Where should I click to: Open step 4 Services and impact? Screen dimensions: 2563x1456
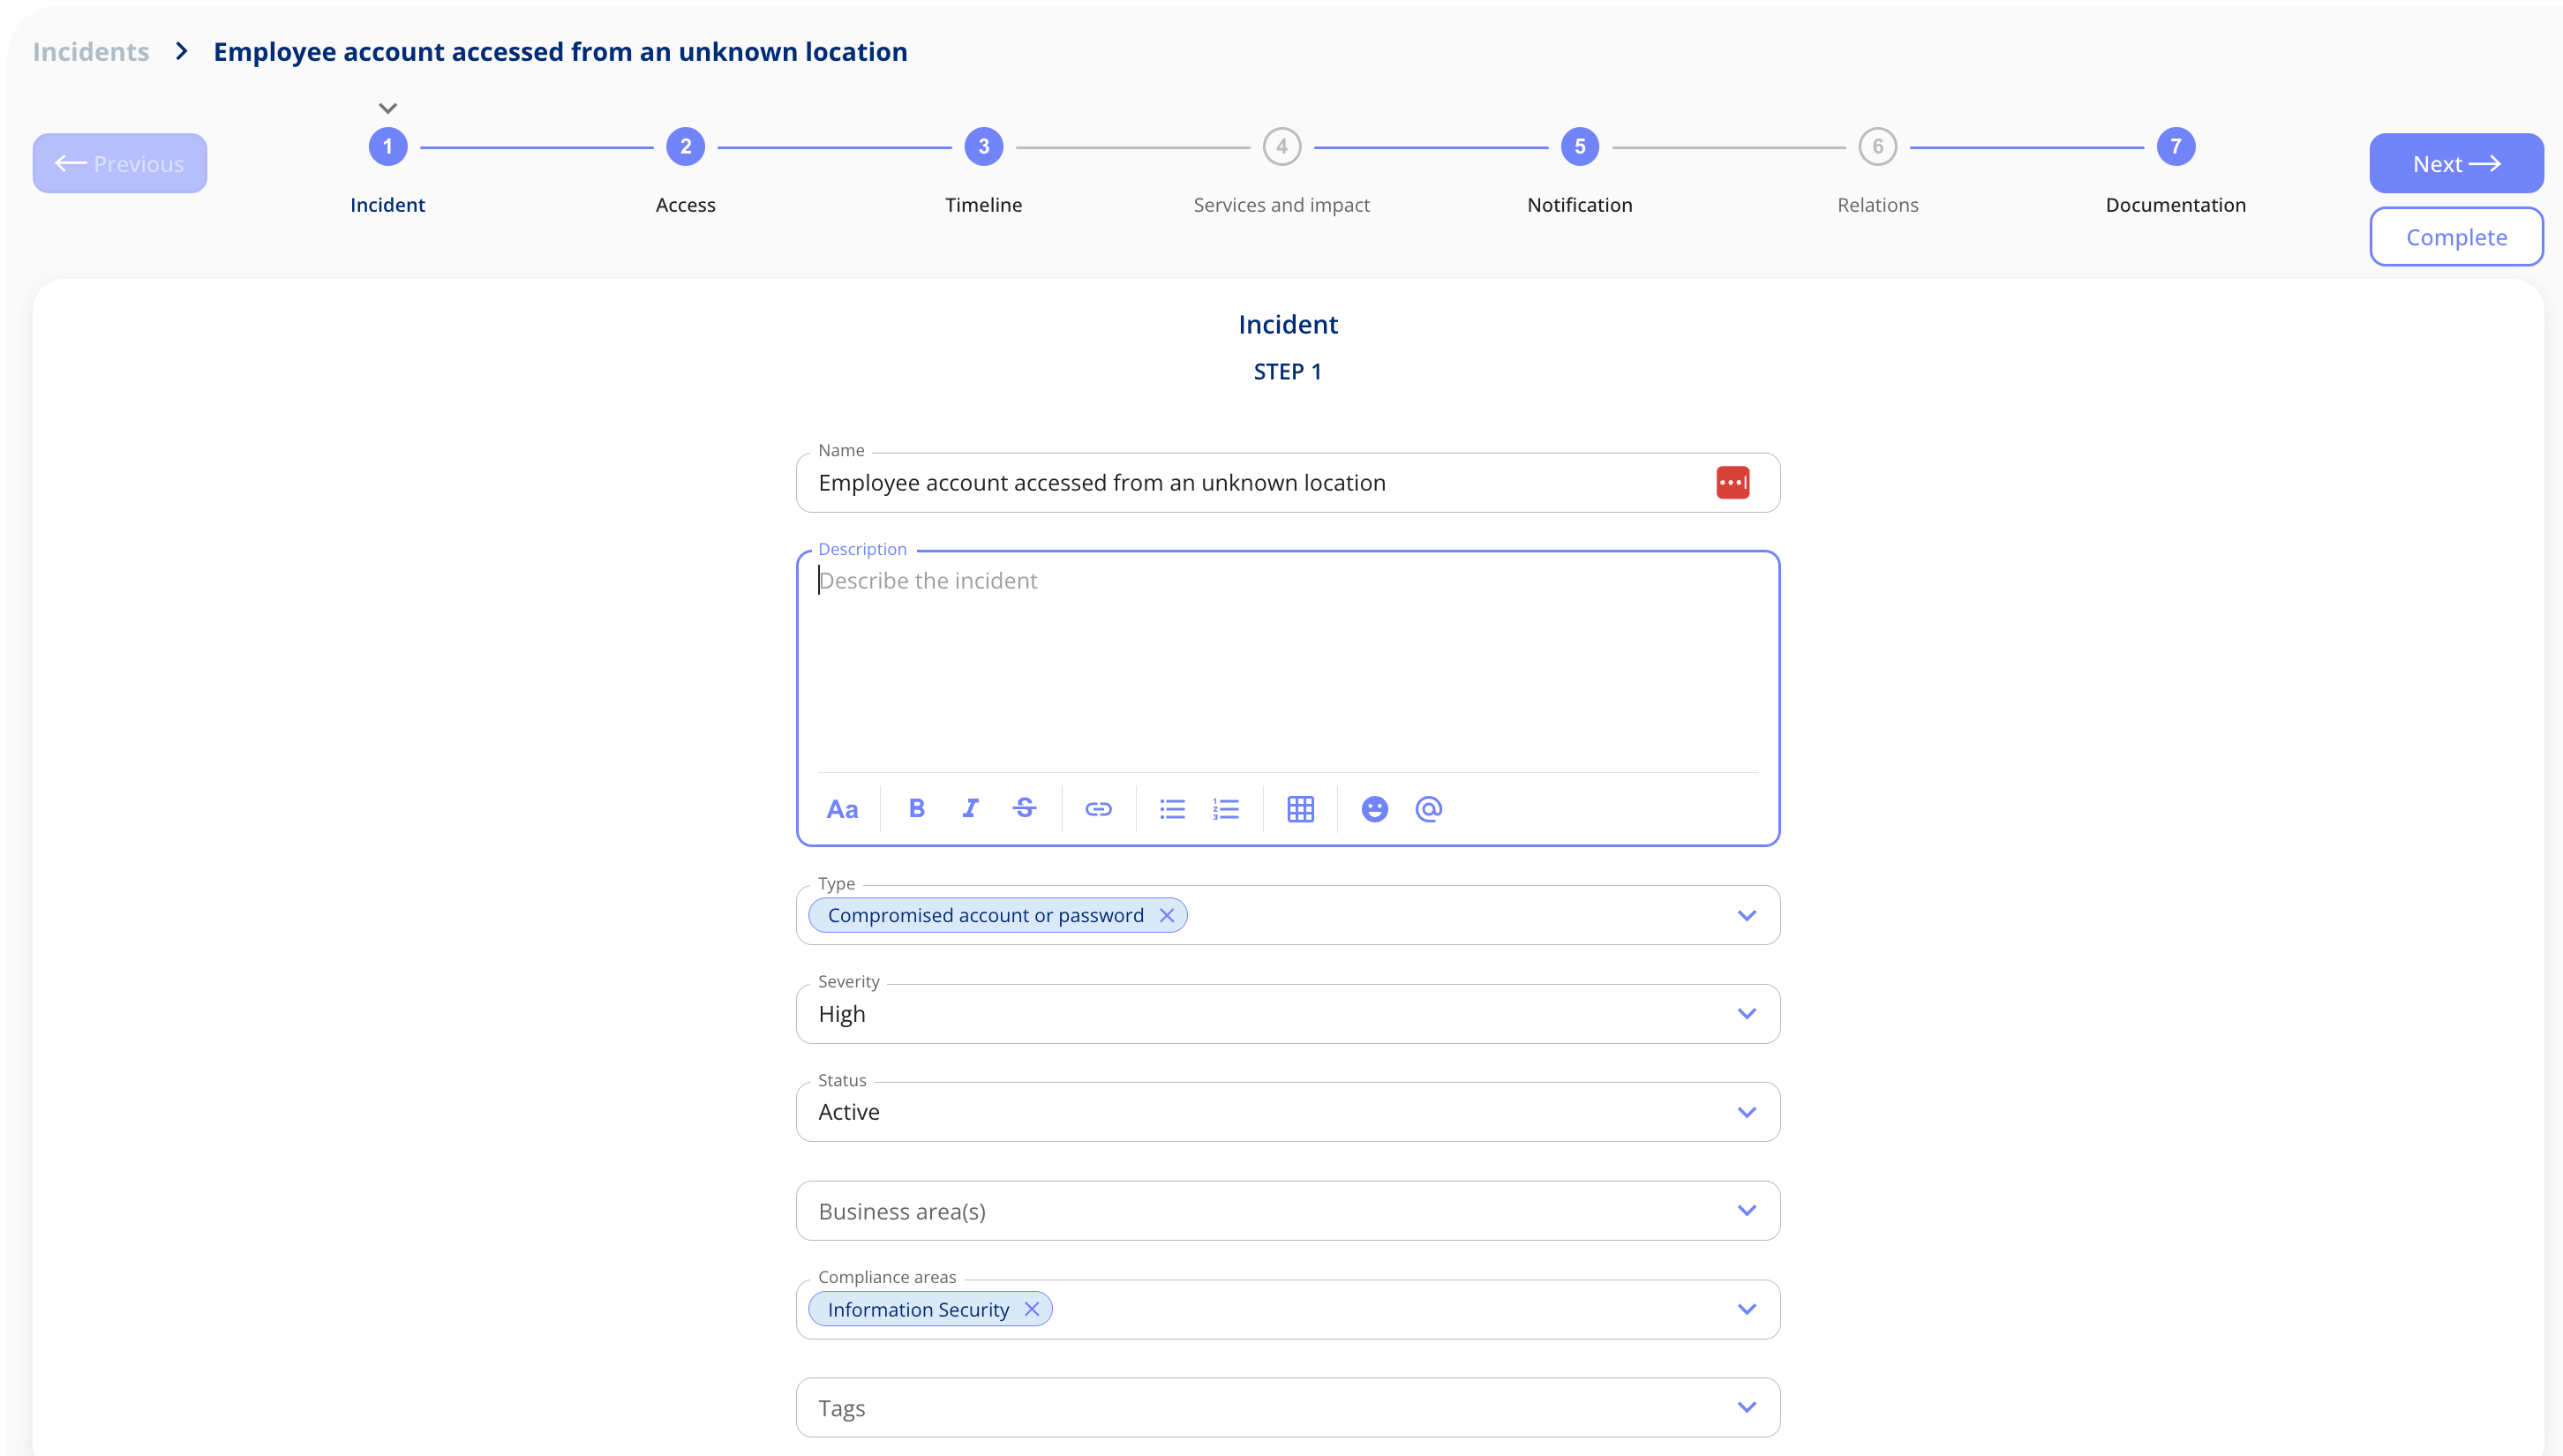pos(1281,147)
